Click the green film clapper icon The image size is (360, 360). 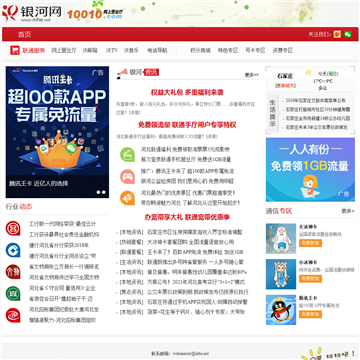[127, 154]
